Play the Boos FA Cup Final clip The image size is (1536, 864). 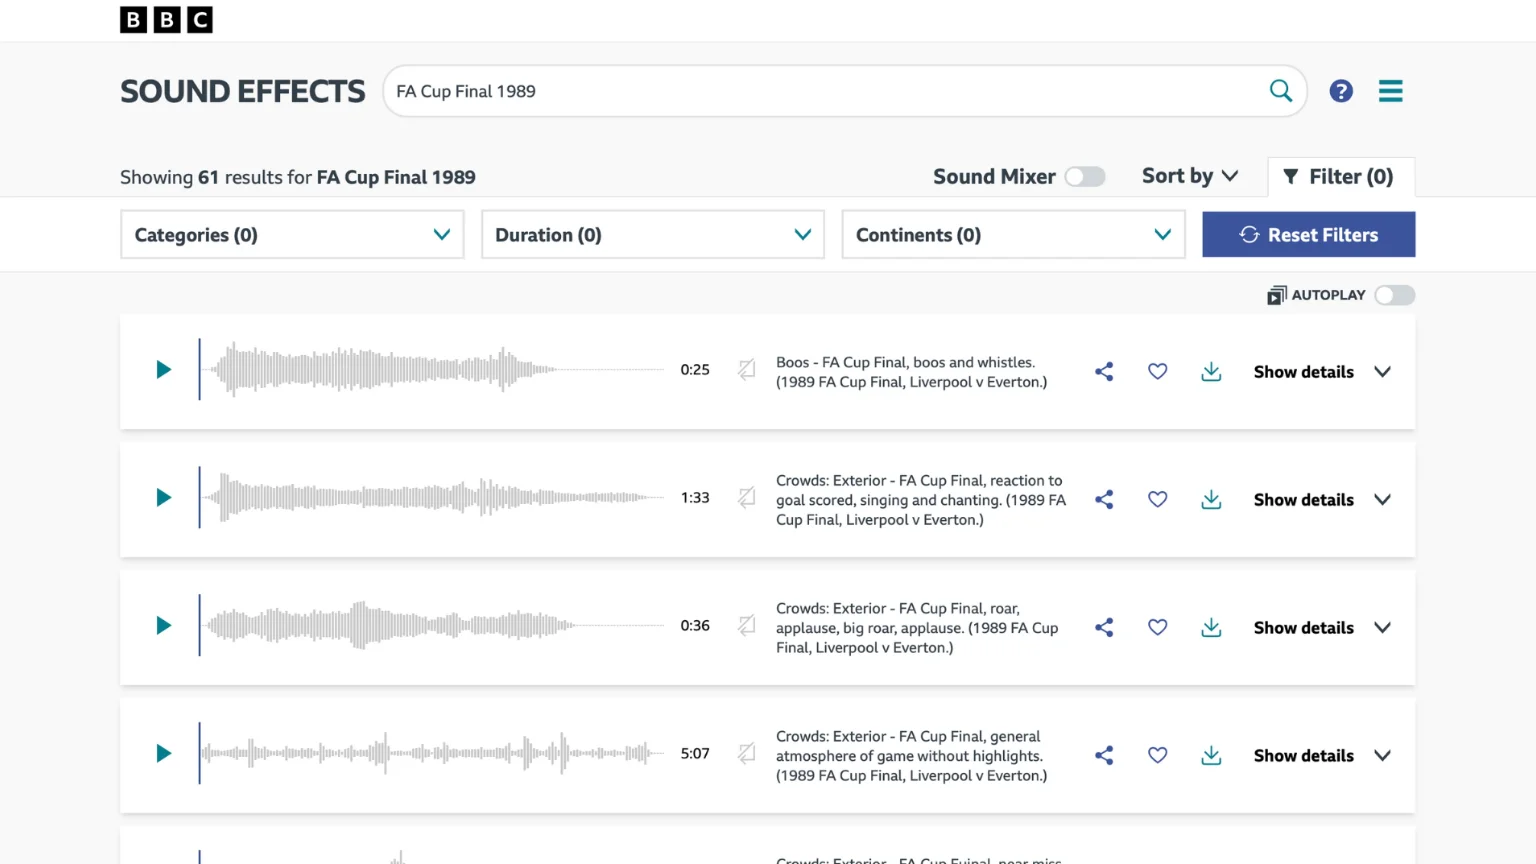click(x=164, y=370)
